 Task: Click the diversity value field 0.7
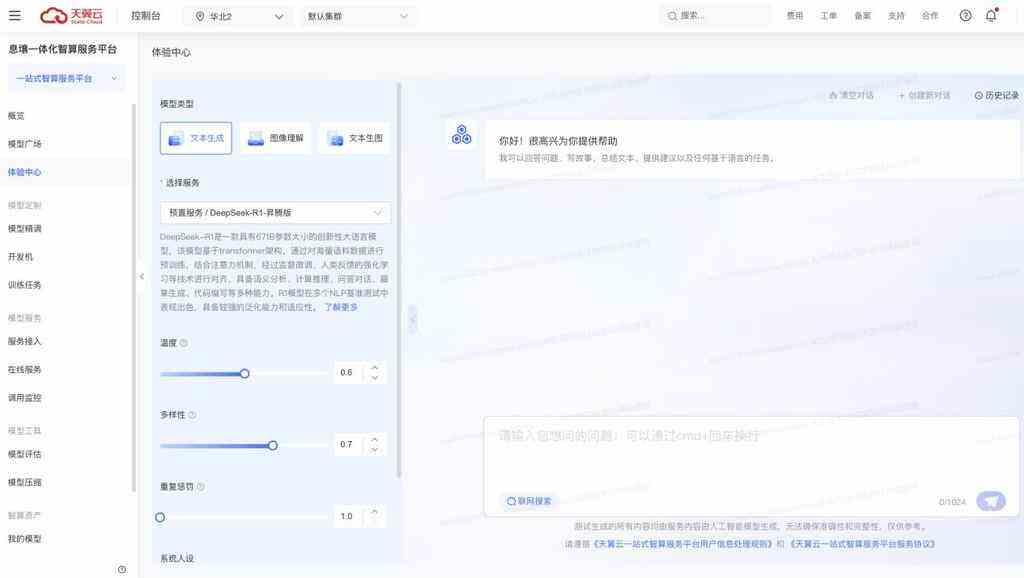tap(347, 444)
